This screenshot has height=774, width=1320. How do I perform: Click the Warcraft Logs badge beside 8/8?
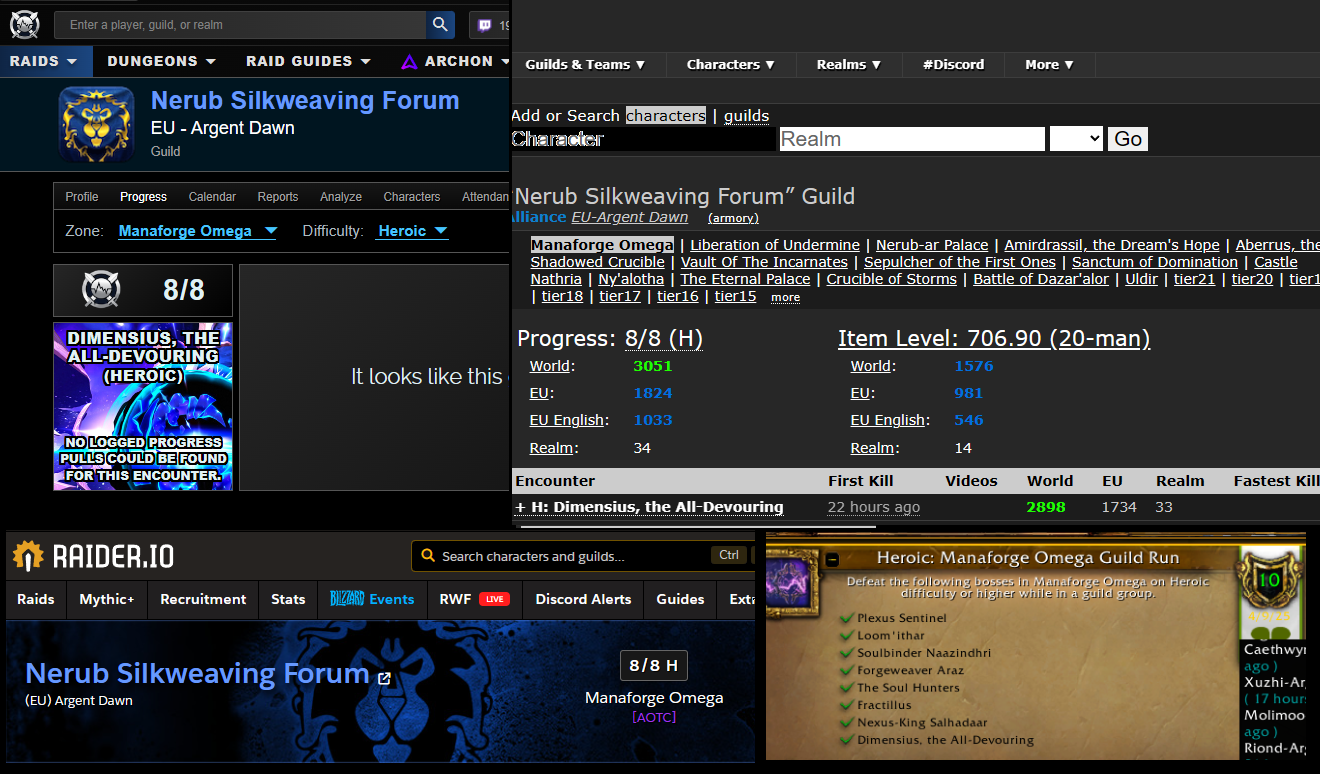coord(101,290)
